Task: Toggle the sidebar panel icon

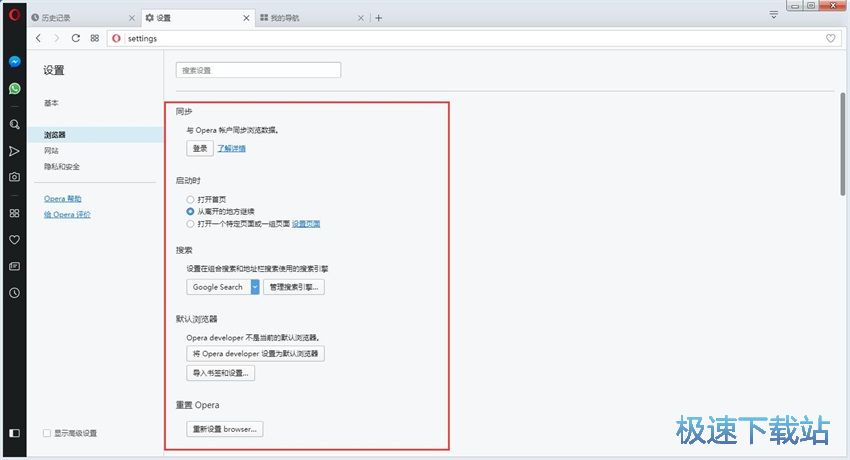Action: pos(15,433)
